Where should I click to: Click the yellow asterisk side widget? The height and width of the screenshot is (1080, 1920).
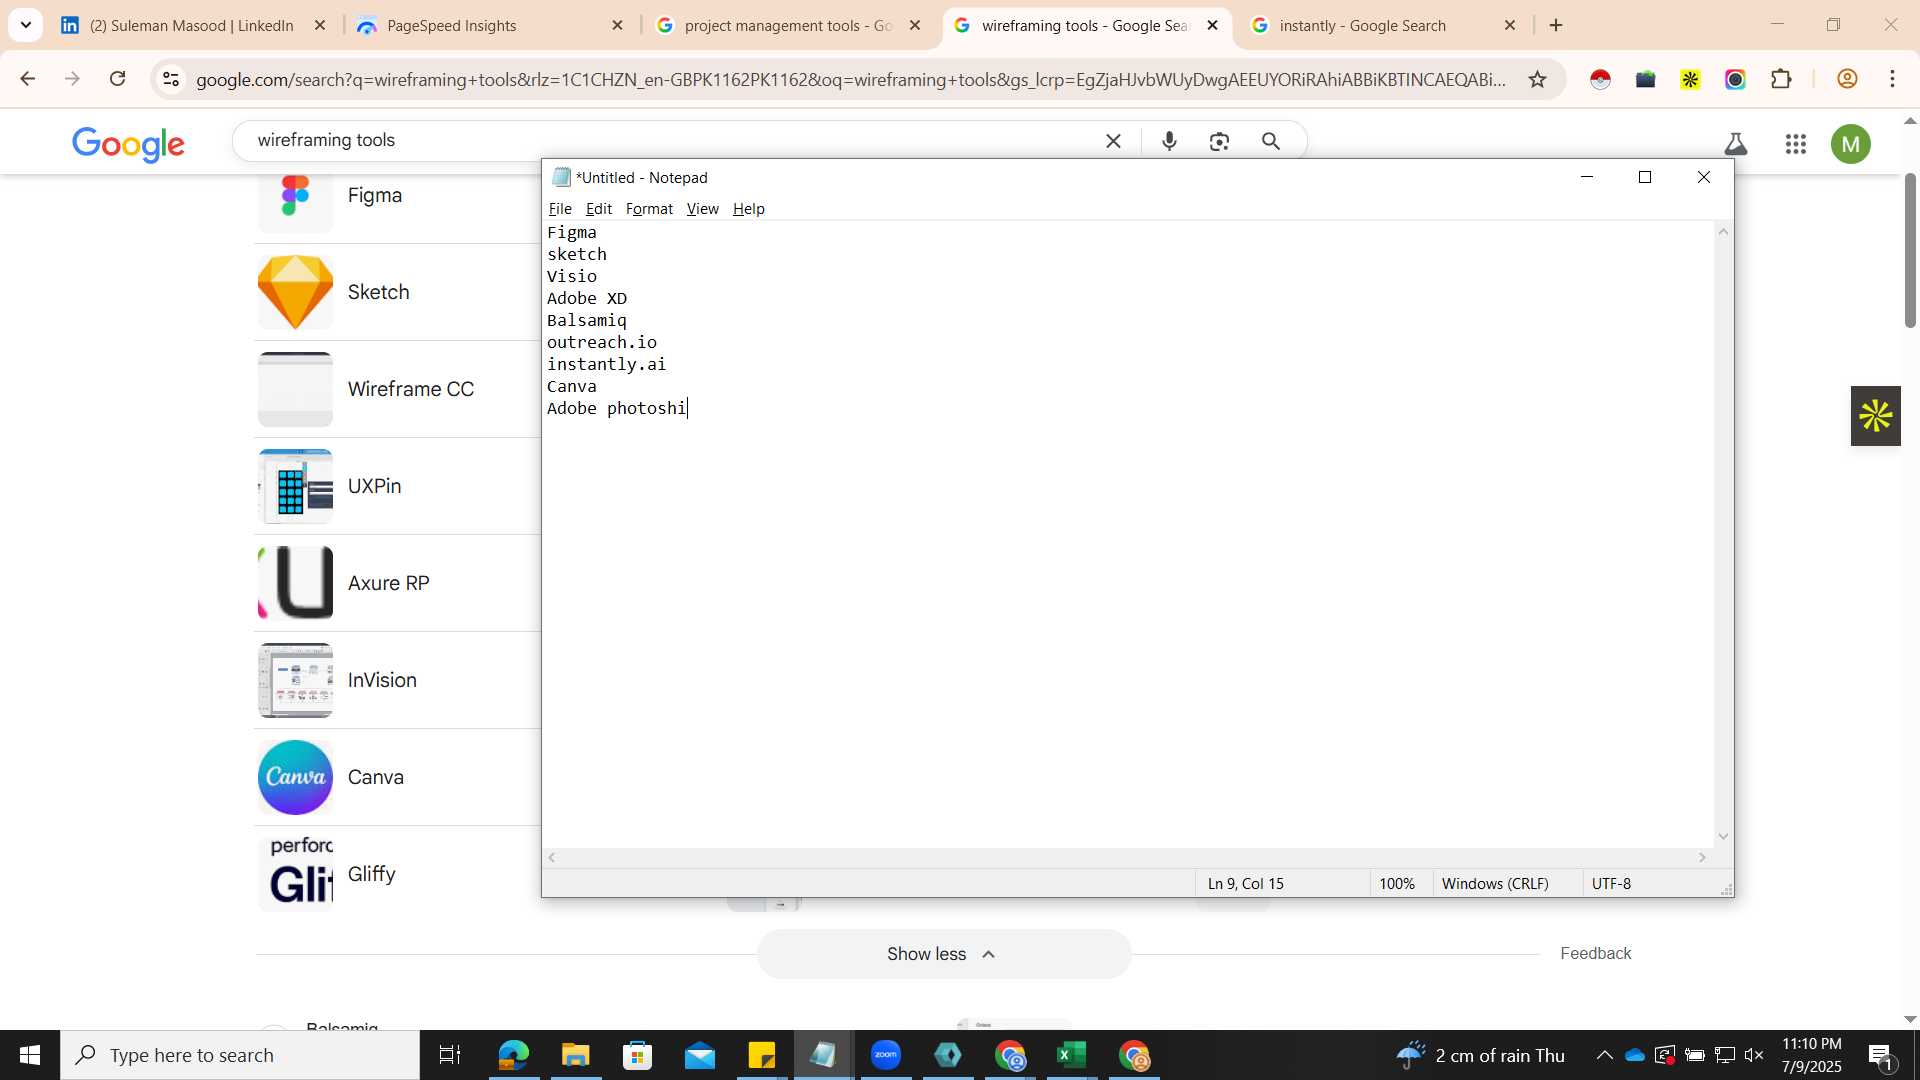pyautogui.click(x=1875, y=416)
